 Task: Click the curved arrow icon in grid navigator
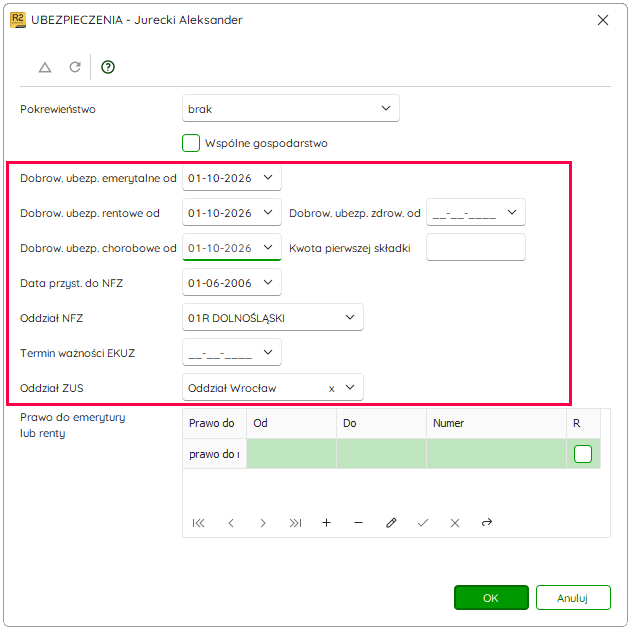click(487, 523)
